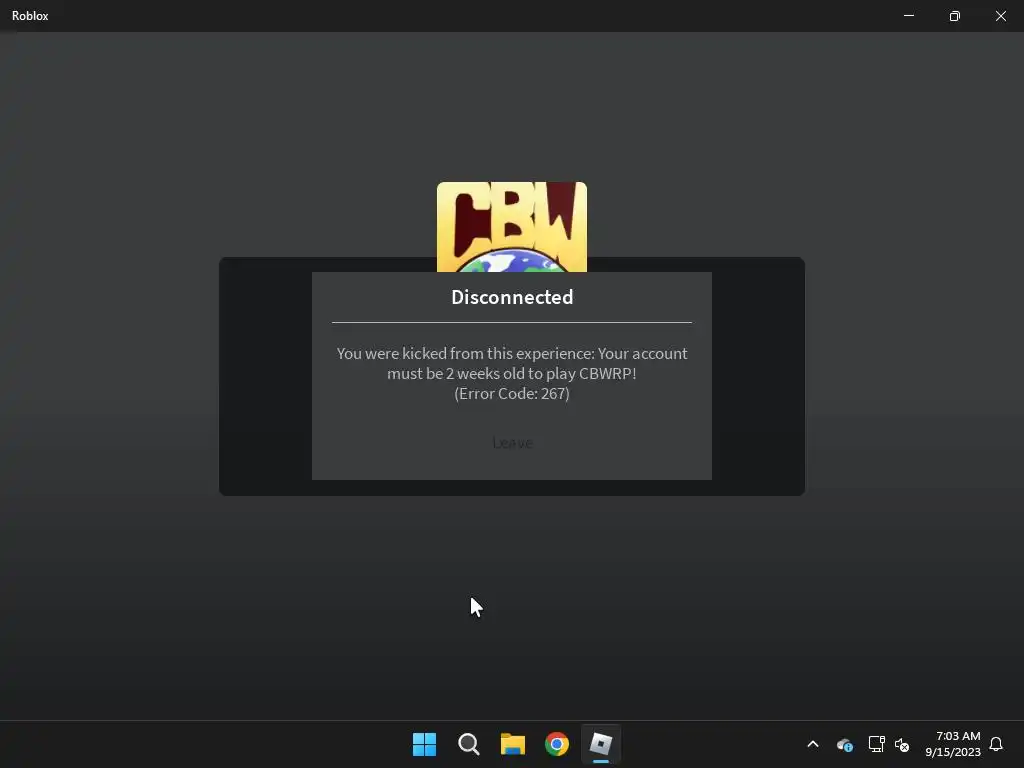Click the Leave button in dialog
The width and height of the screenshot is (1024, 768).
[x=512, y=443]
